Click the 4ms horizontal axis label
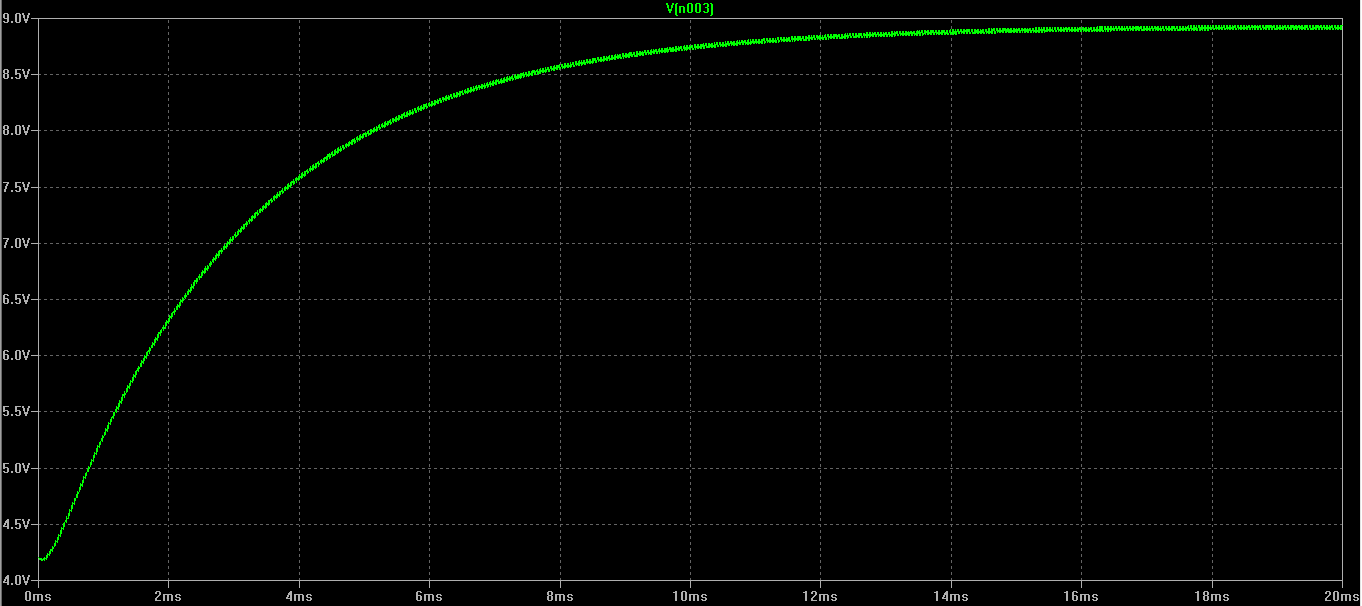 [299, 596]
